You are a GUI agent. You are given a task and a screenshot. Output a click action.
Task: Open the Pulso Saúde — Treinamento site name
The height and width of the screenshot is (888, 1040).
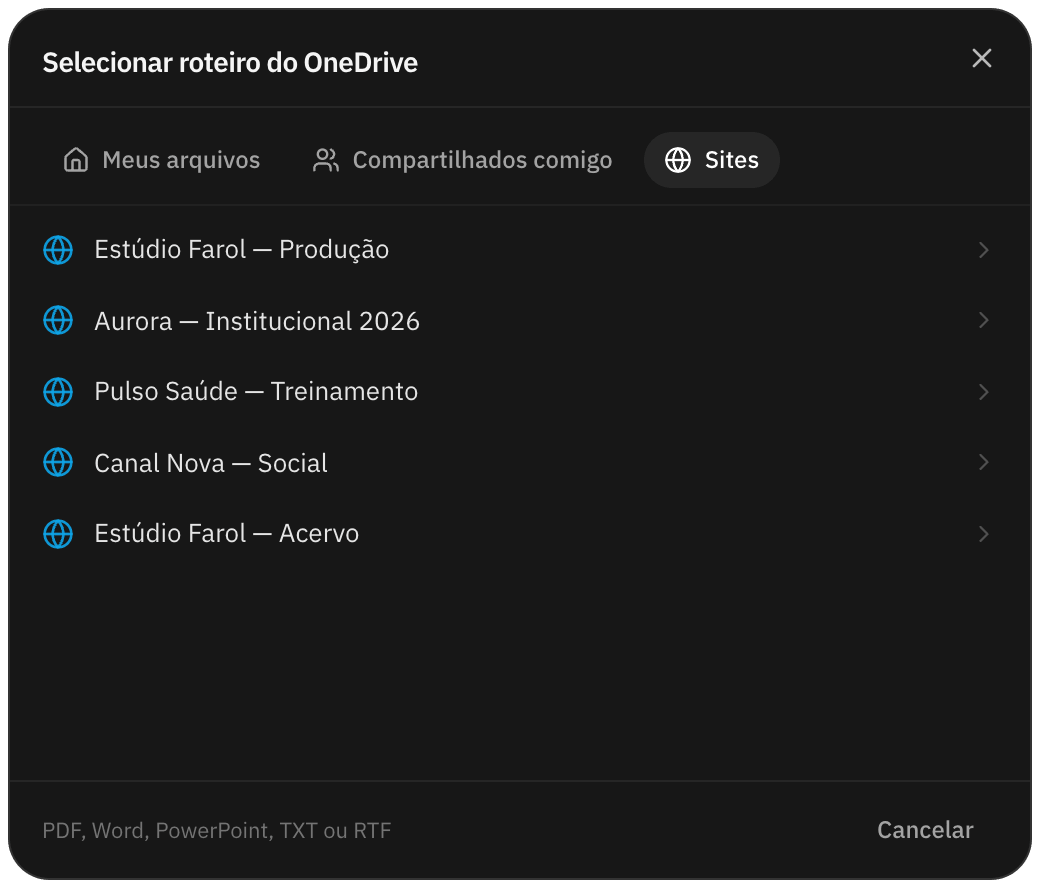[x=256, y=391]
